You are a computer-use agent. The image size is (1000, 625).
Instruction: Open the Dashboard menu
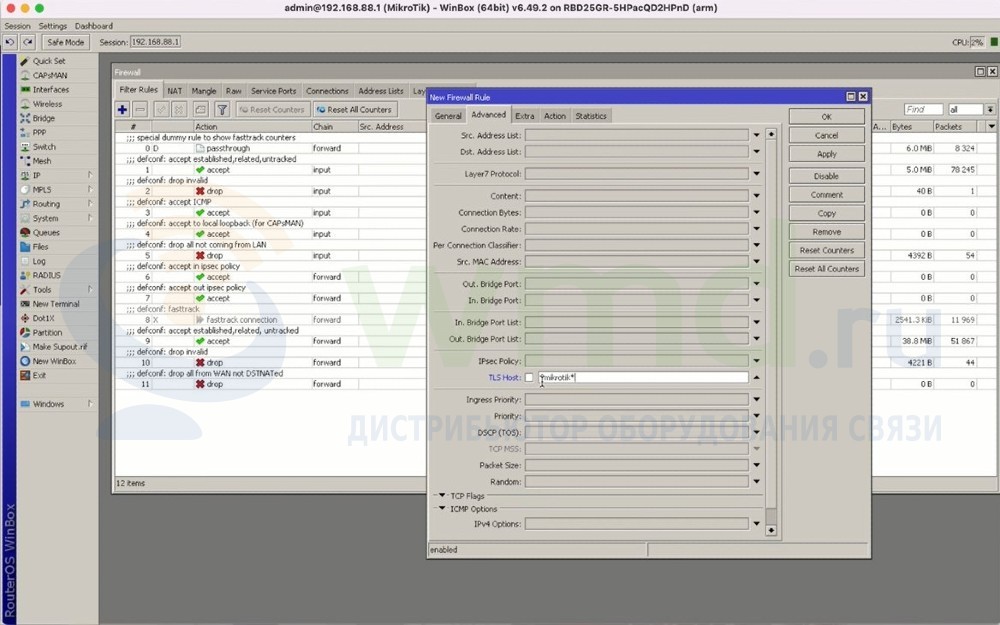[94, 26]
